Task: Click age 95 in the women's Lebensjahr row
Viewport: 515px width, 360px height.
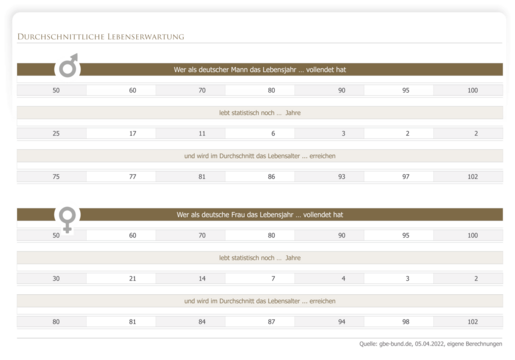Action: pos(406,235)
